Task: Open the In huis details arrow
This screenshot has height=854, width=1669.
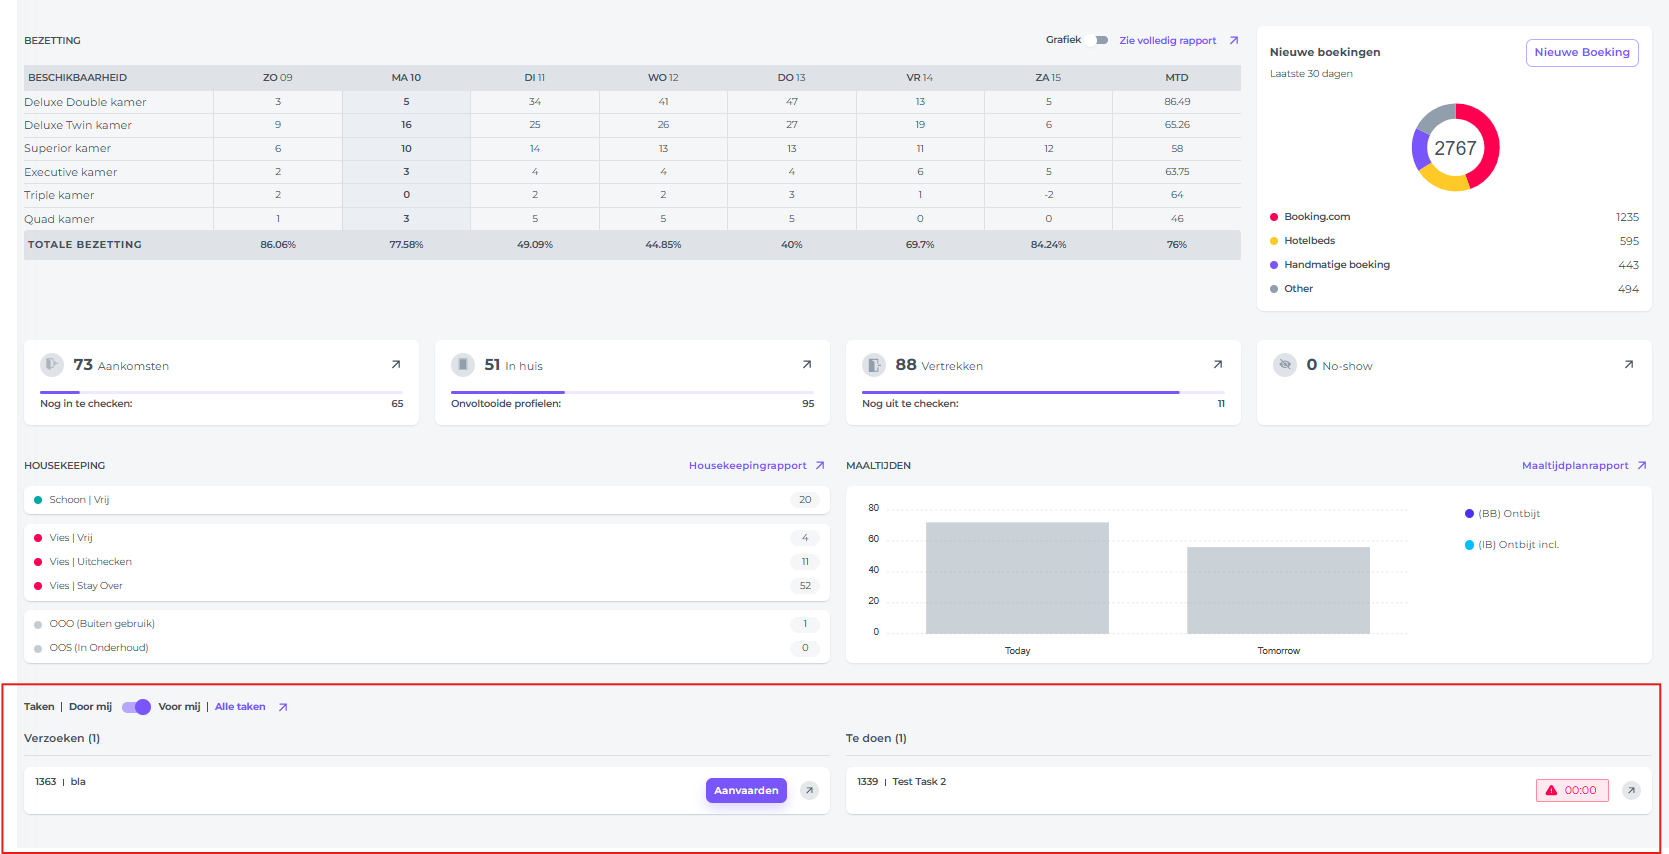Action: [807, 365]
